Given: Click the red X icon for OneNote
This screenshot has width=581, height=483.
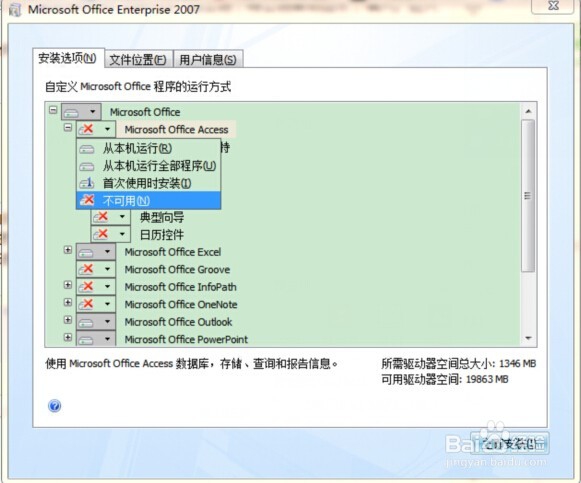Looking at the screenshot, I should pos(86,304).
